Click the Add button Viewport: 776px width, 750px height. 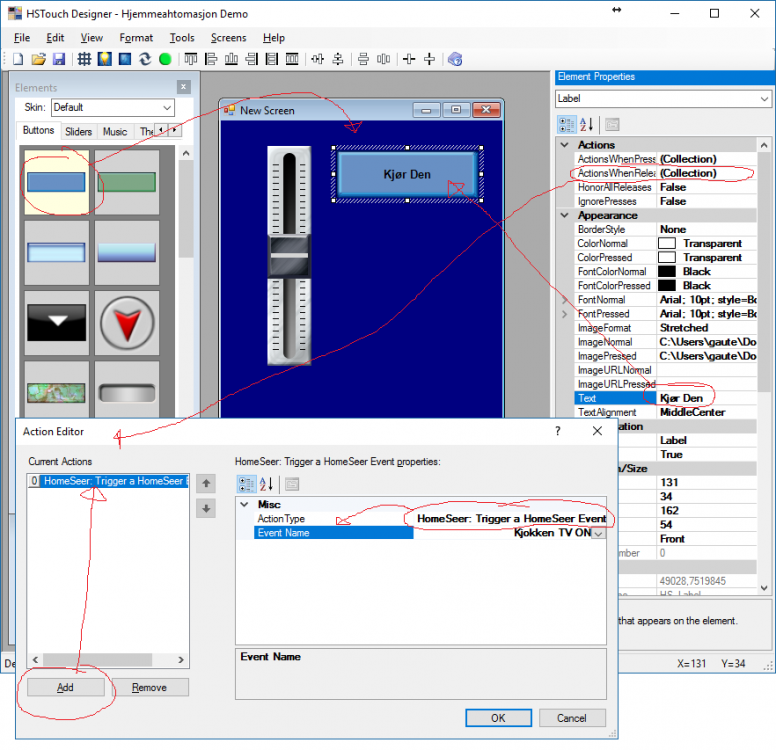click(x=65, y=688)
